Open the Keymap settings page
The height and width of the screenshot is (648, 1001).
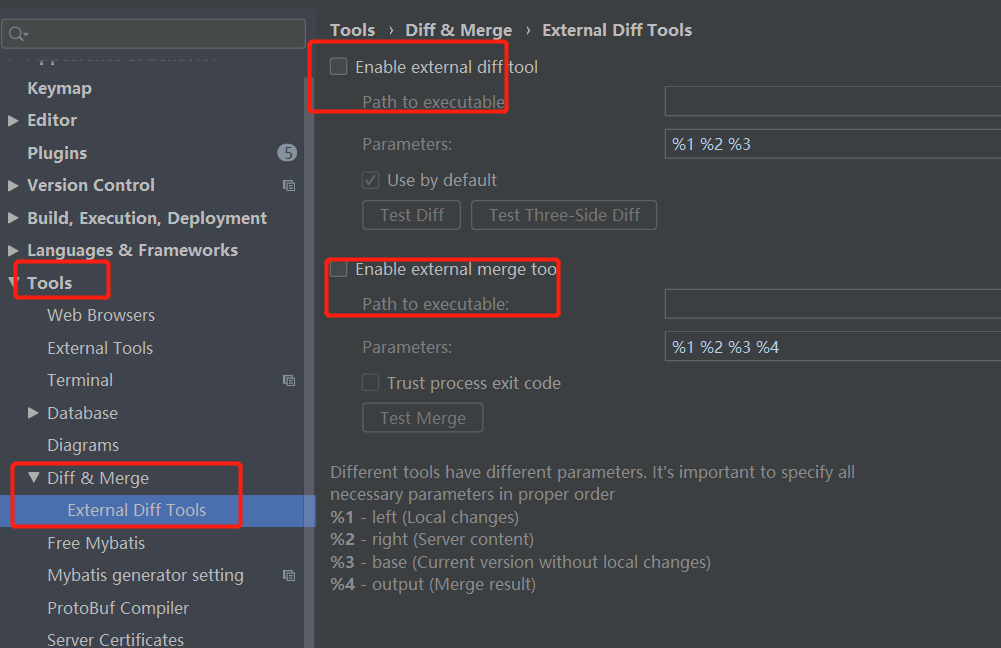[x=59, y=88]
